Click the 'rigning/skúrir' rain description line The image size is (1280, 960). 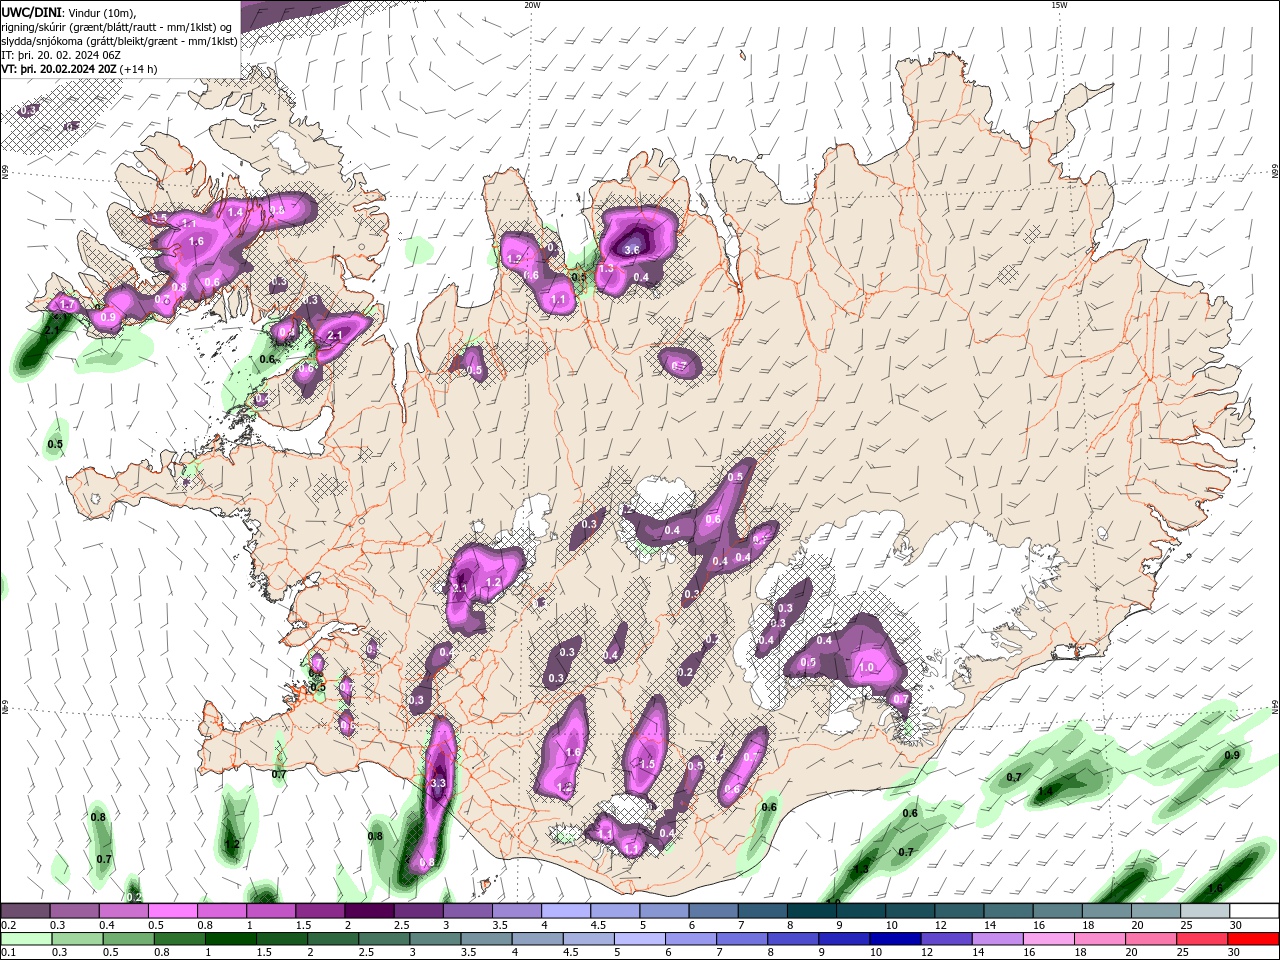point(118,26)
